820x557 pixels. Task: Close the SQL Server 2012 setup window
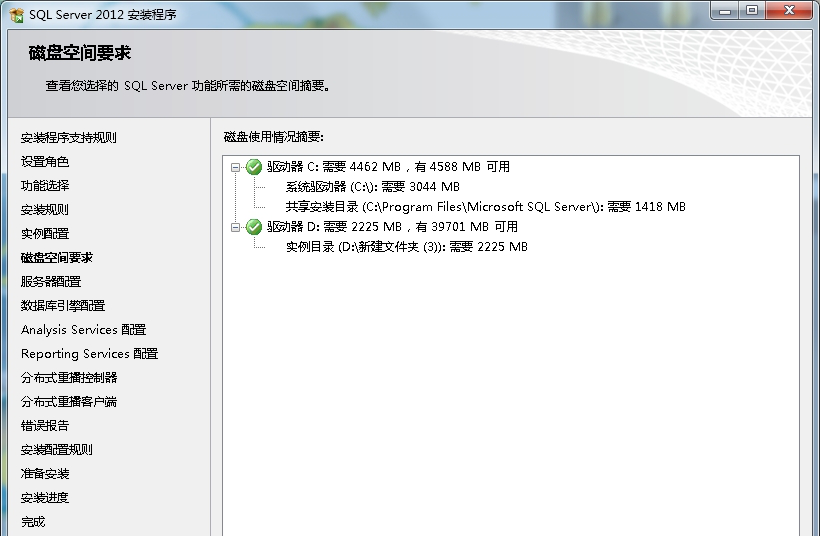(790, 10)
